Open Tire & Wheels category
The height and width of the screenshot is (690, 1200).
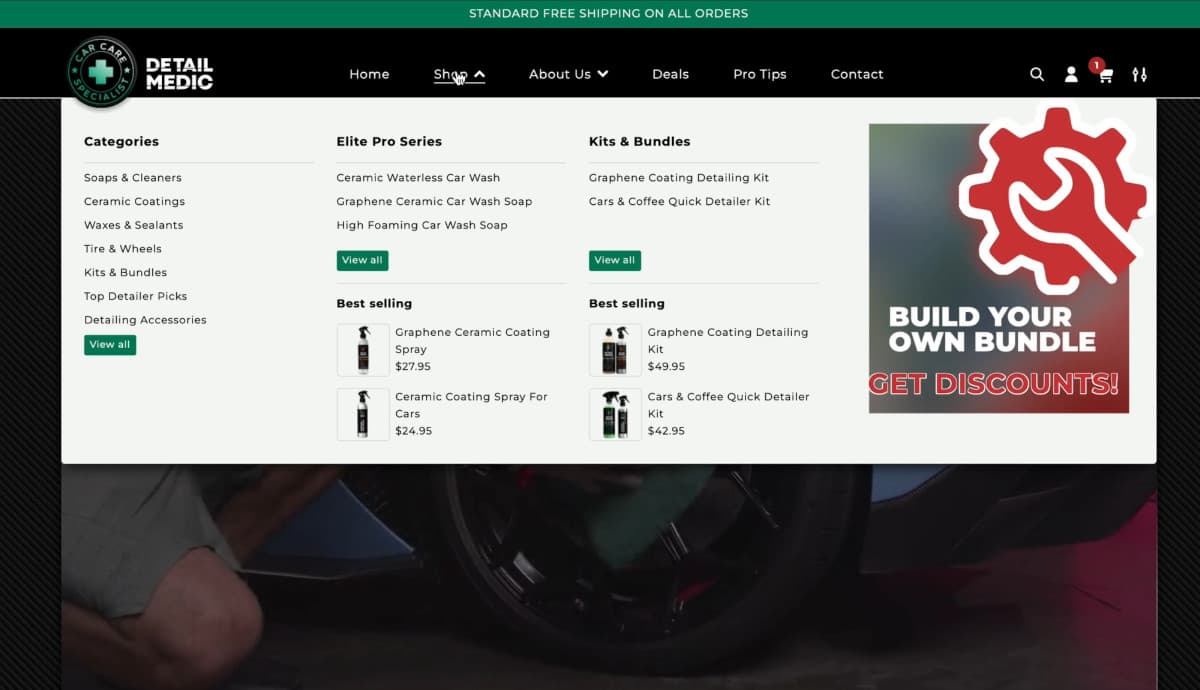pyautogui.click(x=123, y=248)
